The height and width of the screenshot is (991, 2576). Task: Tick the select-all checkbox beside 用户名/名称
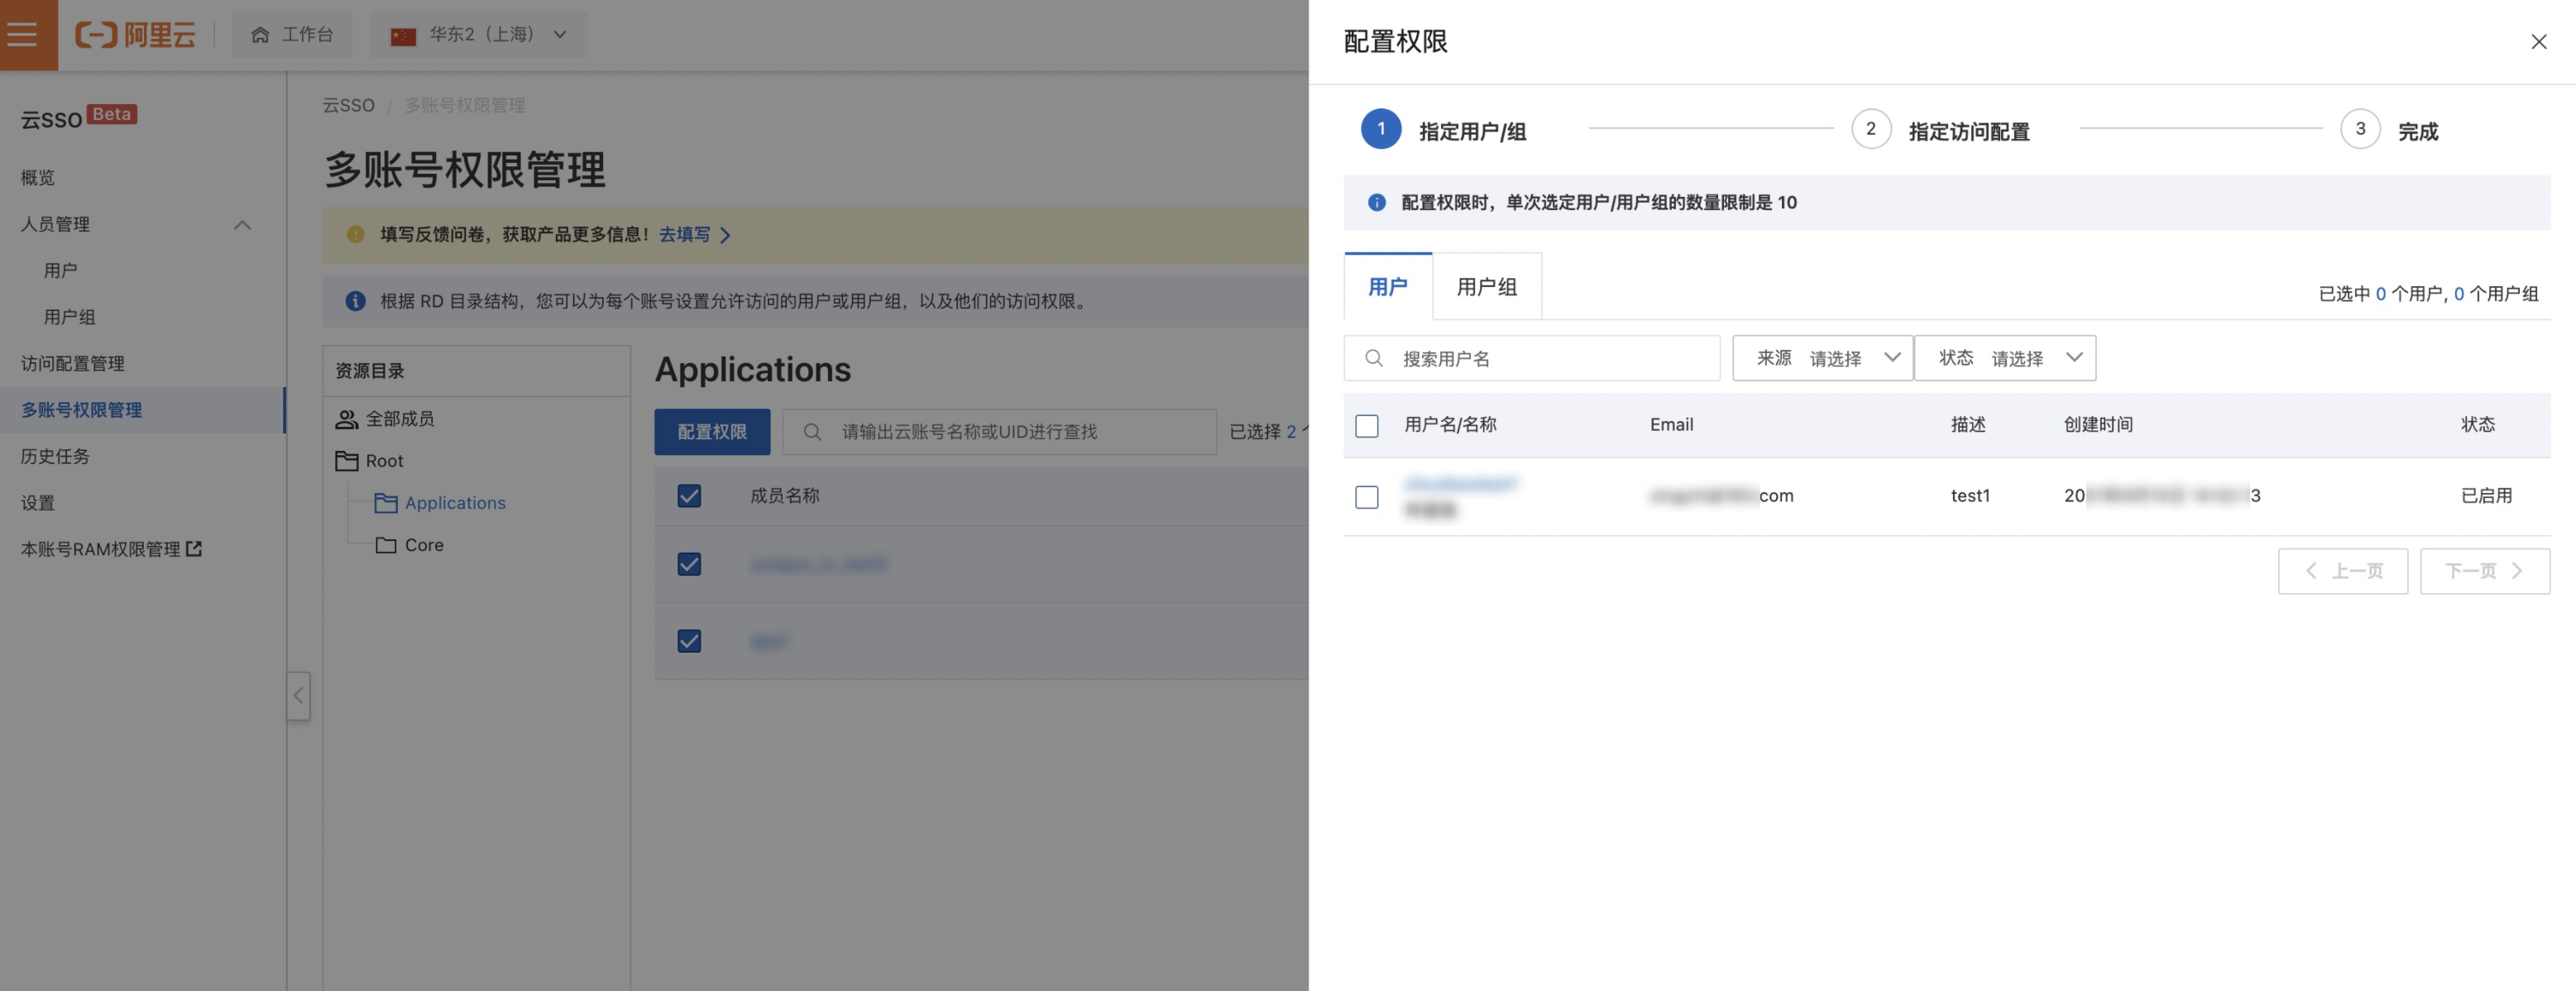(x=1366, y=426)
